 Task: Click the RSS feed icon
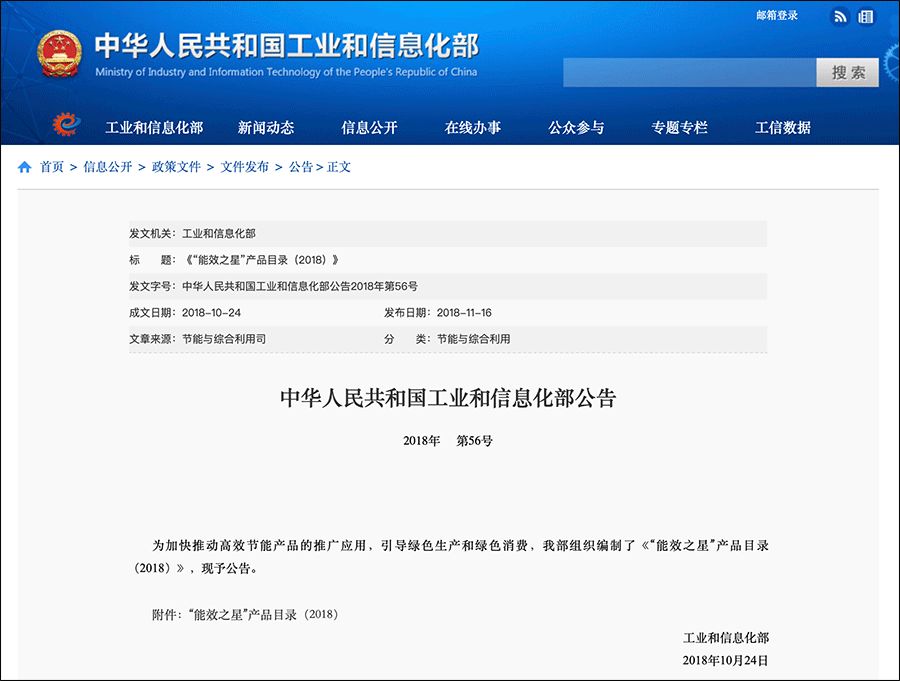tap(840, 16)
